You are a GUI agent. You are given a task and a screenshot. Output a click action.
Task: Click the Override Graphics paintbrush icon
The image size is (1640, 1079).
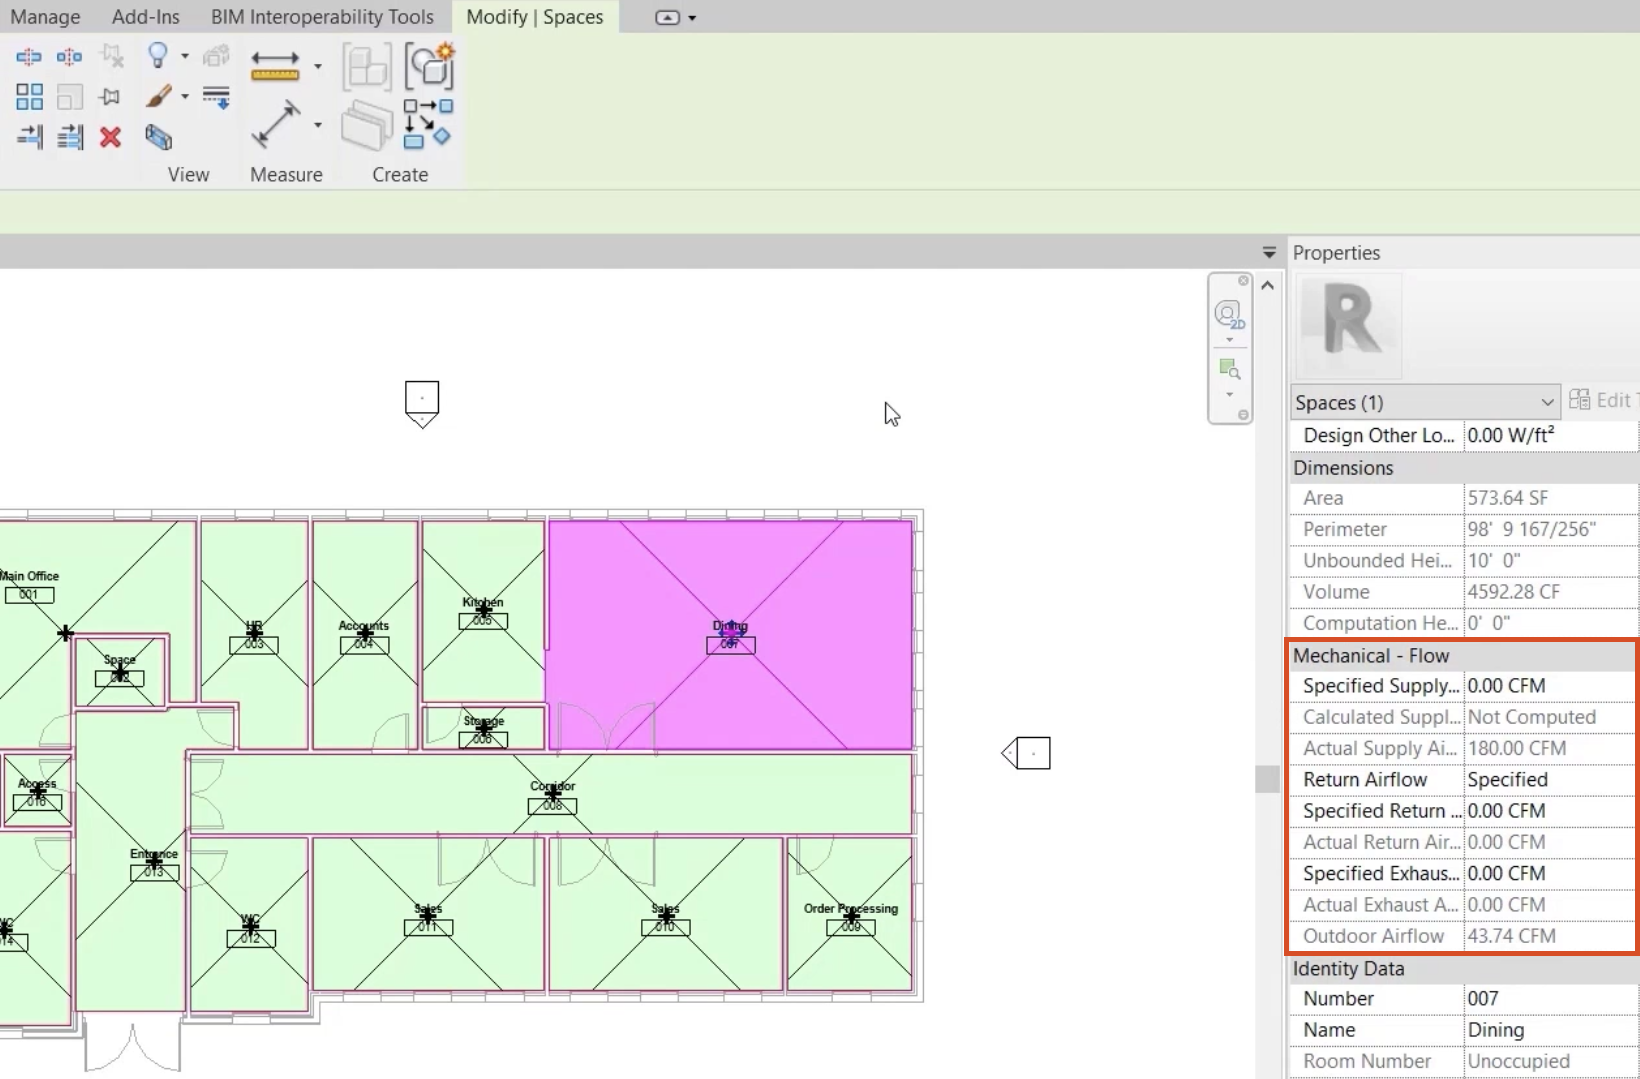click(158, 96)
